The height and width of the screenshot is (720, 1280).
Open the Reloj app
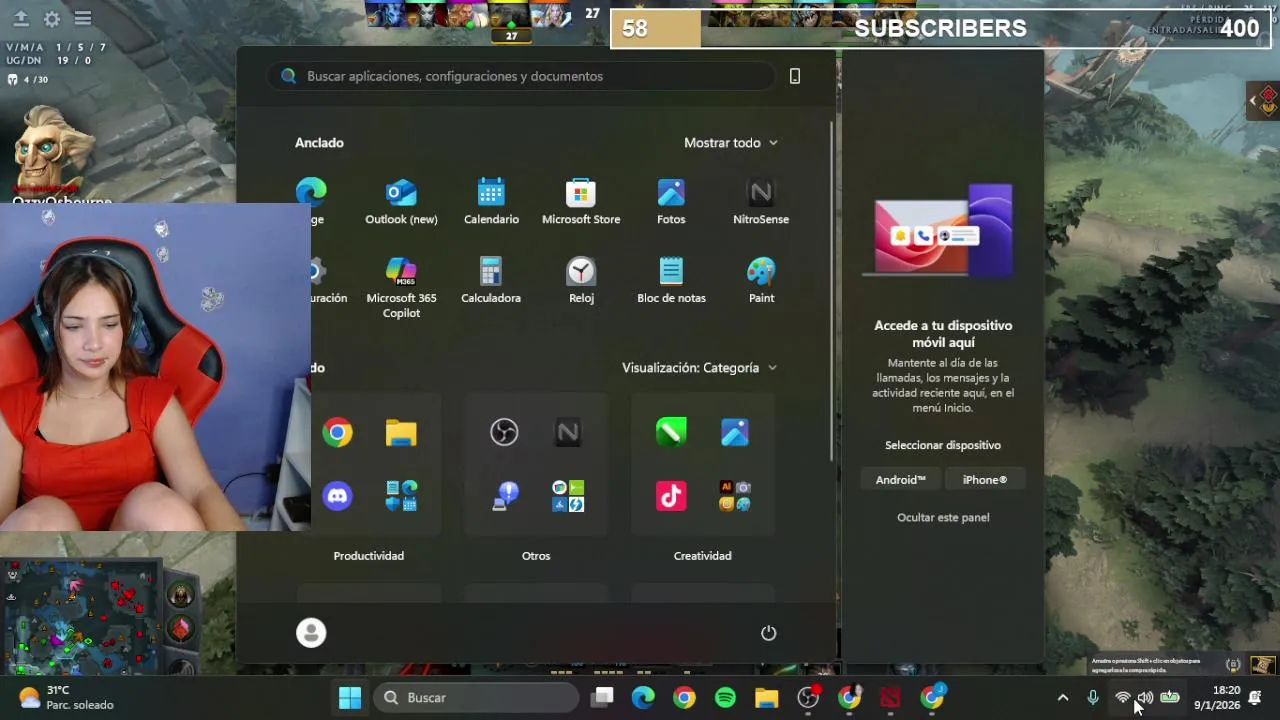point(581,280)
